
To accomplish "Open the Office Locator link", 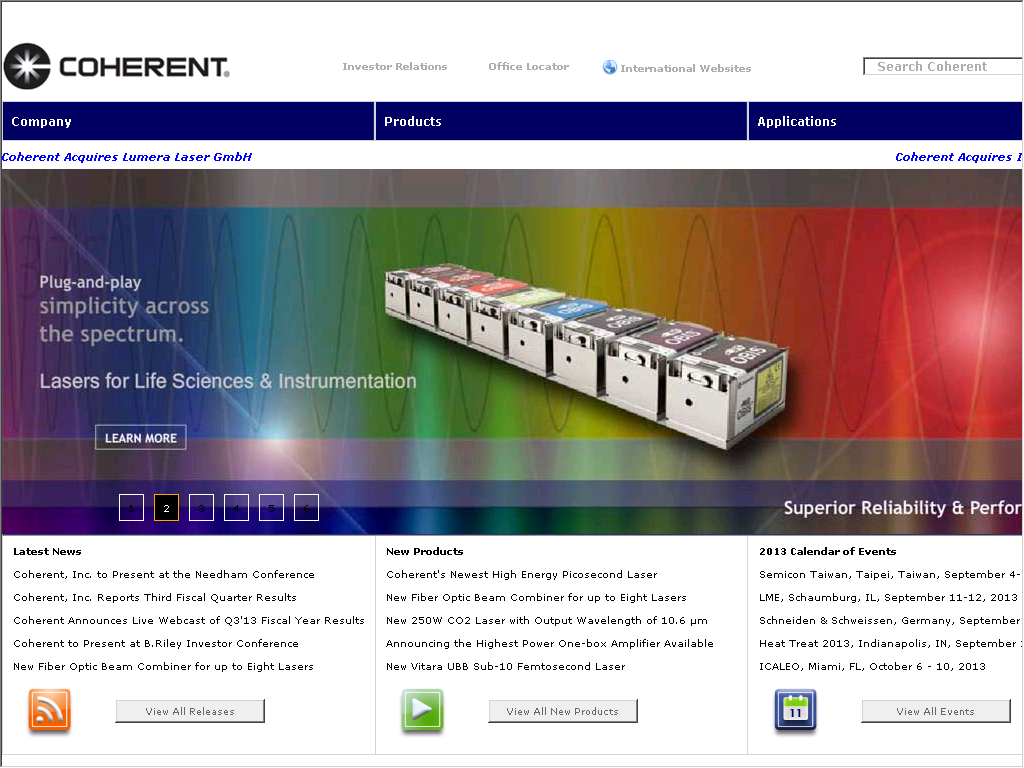I will click(x=528, y=67).
